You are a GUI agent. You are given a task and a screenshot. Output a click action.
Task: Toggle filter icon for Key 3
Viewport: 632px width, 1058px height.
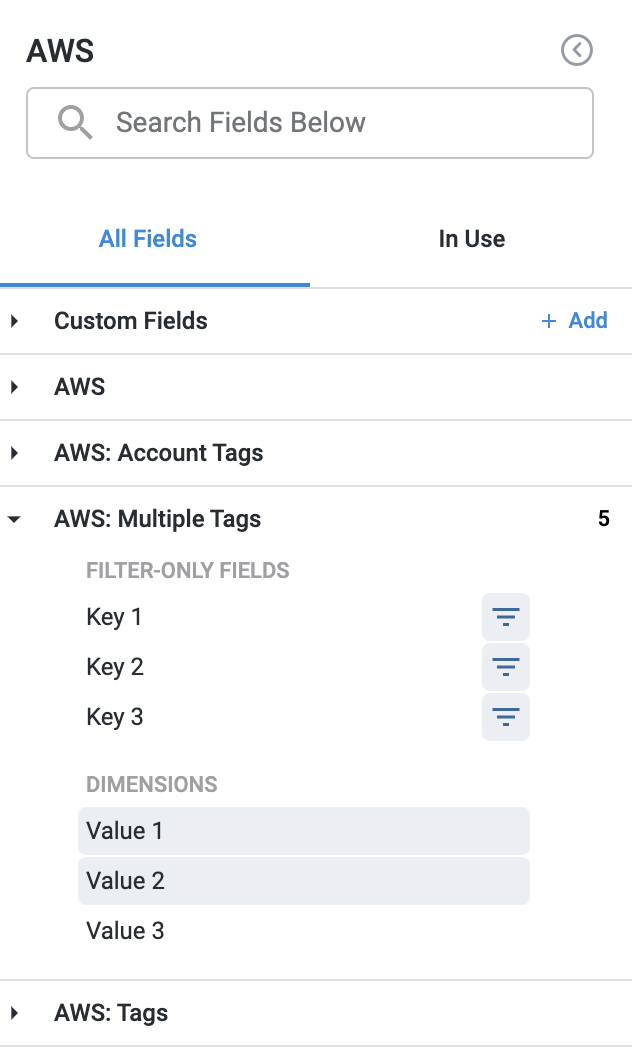506,717
